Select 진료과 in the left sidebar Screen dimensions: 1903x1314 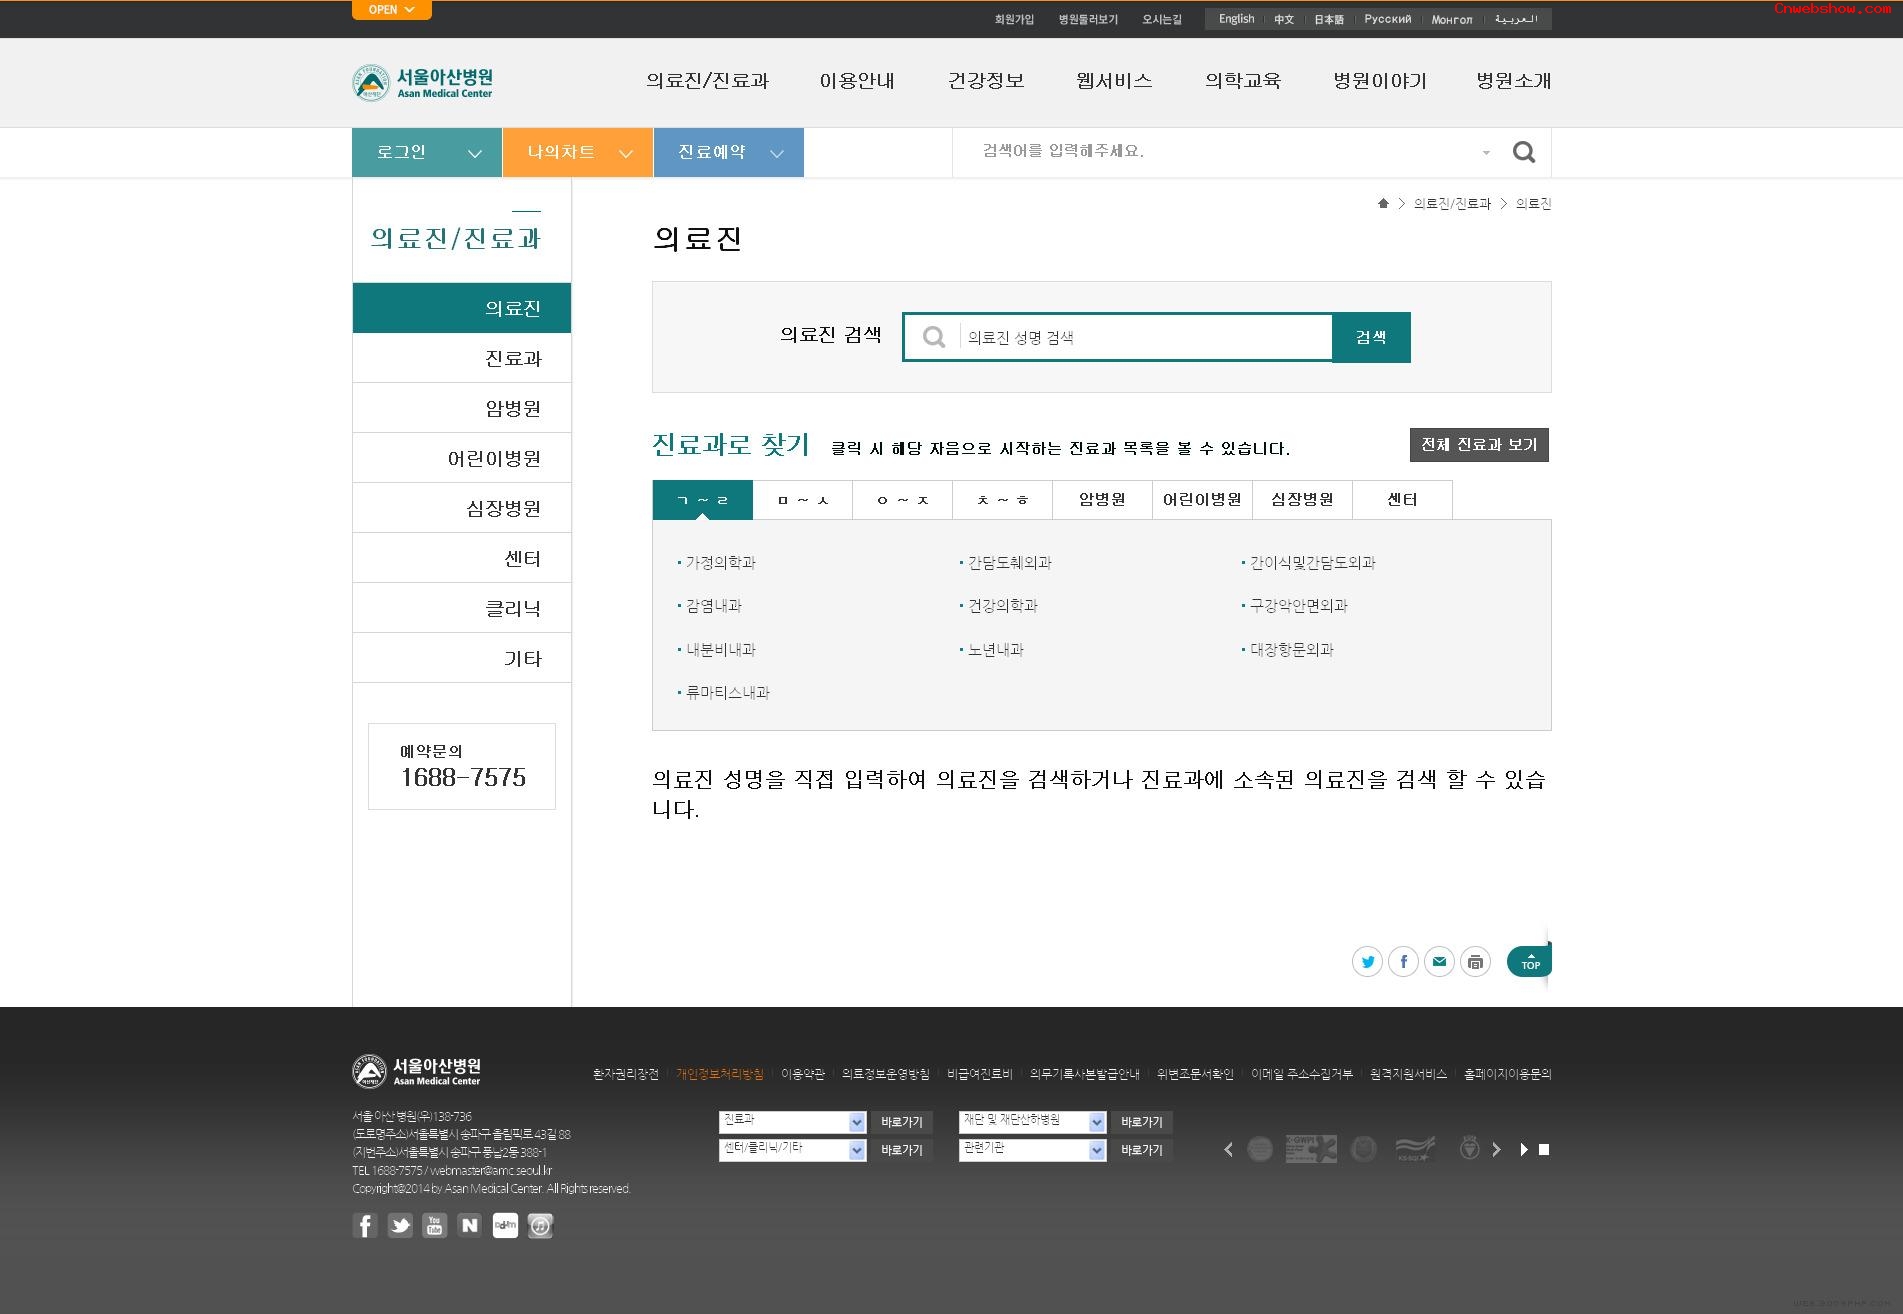462,358
